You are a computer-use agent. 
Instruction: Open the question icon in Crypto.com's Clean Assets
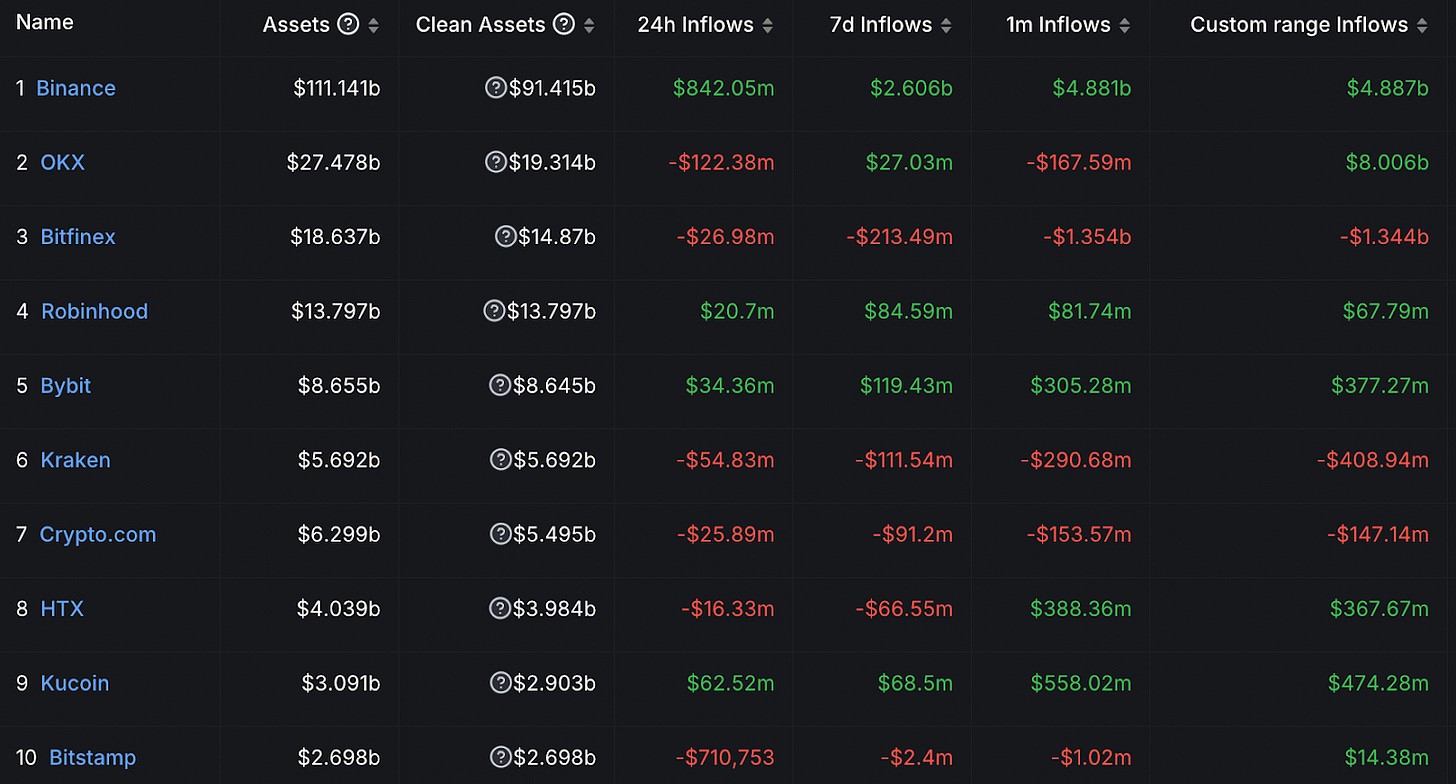(x=501, y=534)
